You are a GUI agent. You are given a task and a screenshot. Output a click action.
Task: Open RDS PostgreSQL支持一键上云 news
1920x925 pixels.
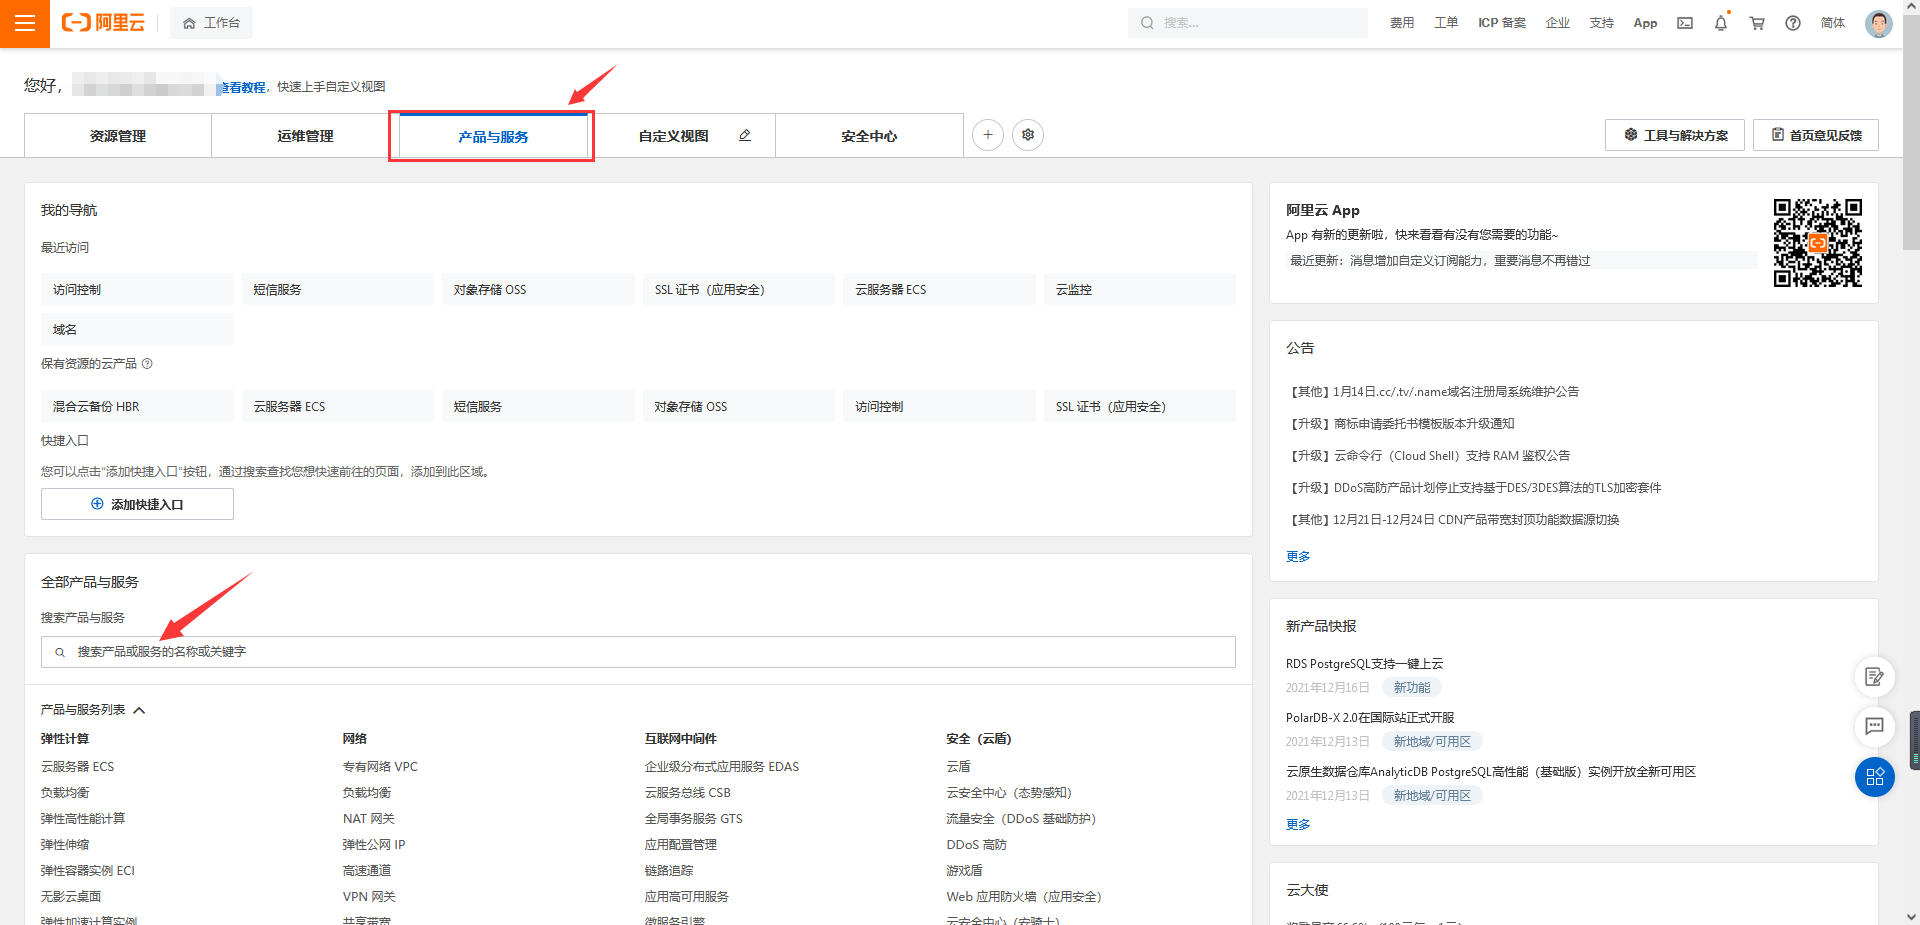1364,664
